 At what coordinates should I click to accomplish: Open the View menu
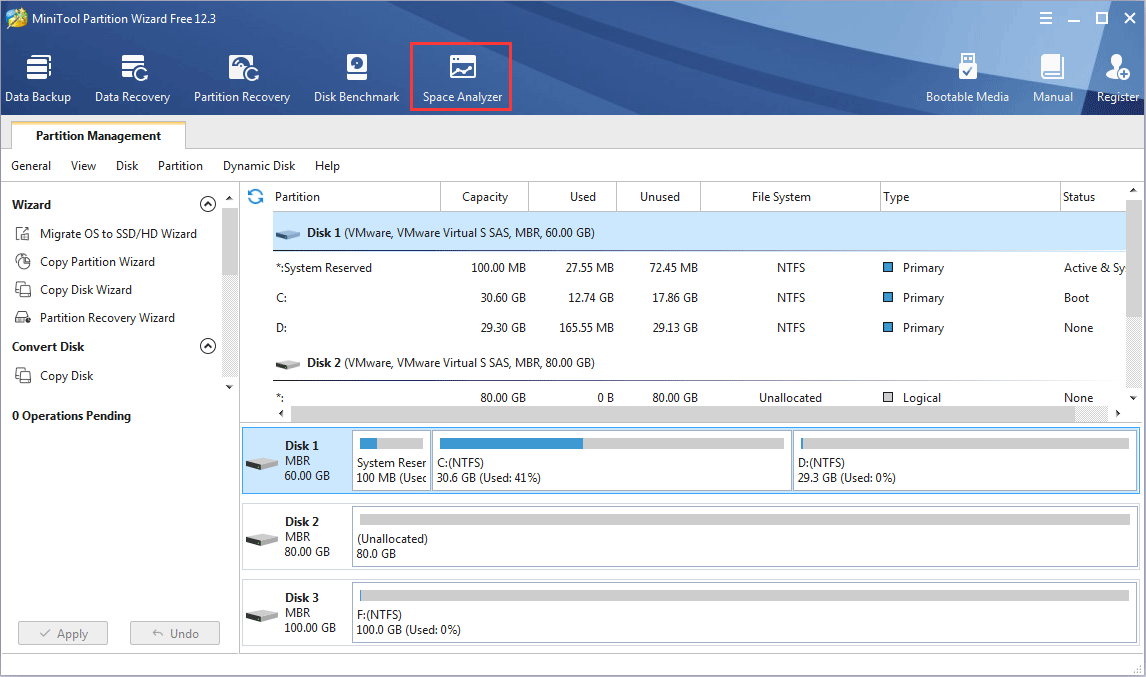[83, 166]
